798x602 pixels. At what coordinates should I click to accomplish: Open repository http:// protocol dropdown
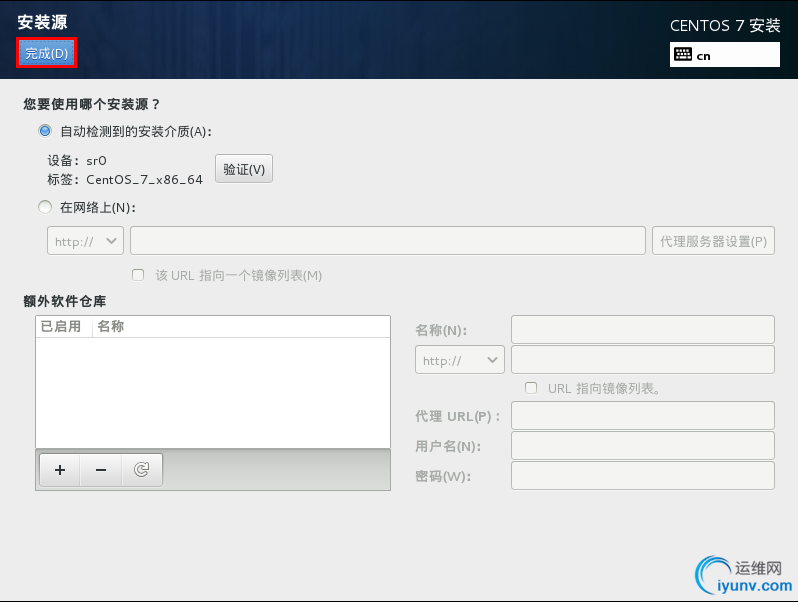(x=460, y=360)
